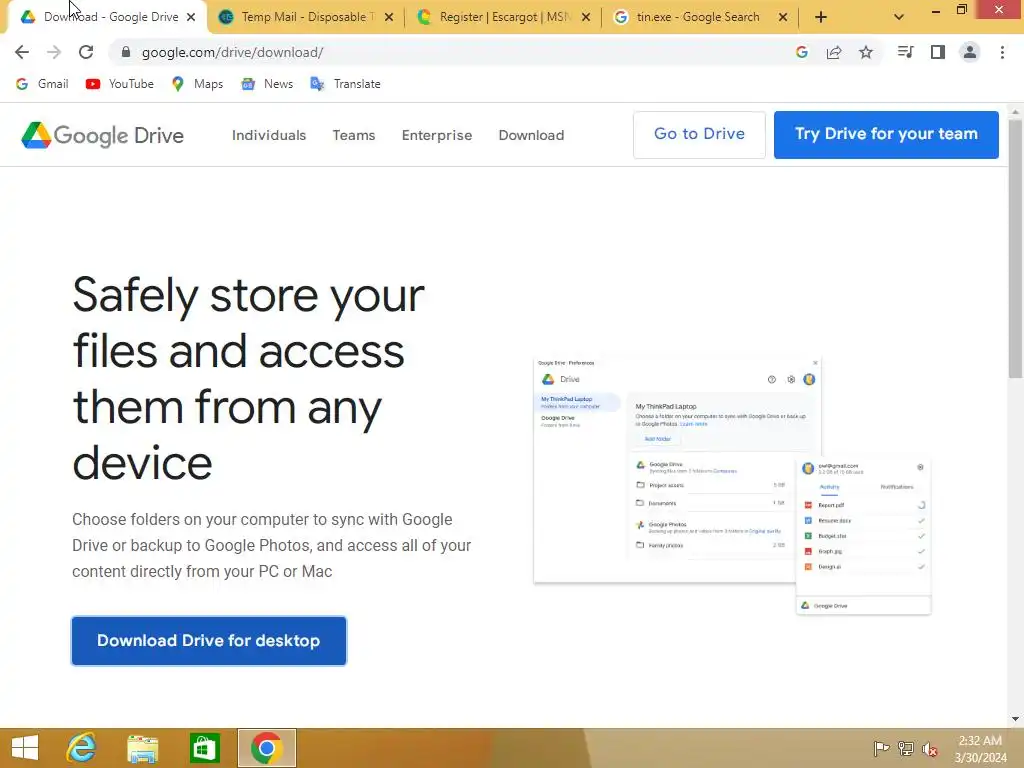Open the Enterprise nav item
Image resolution: width=1024 pixels, height=768 pixels.
(x=437, y=135)
